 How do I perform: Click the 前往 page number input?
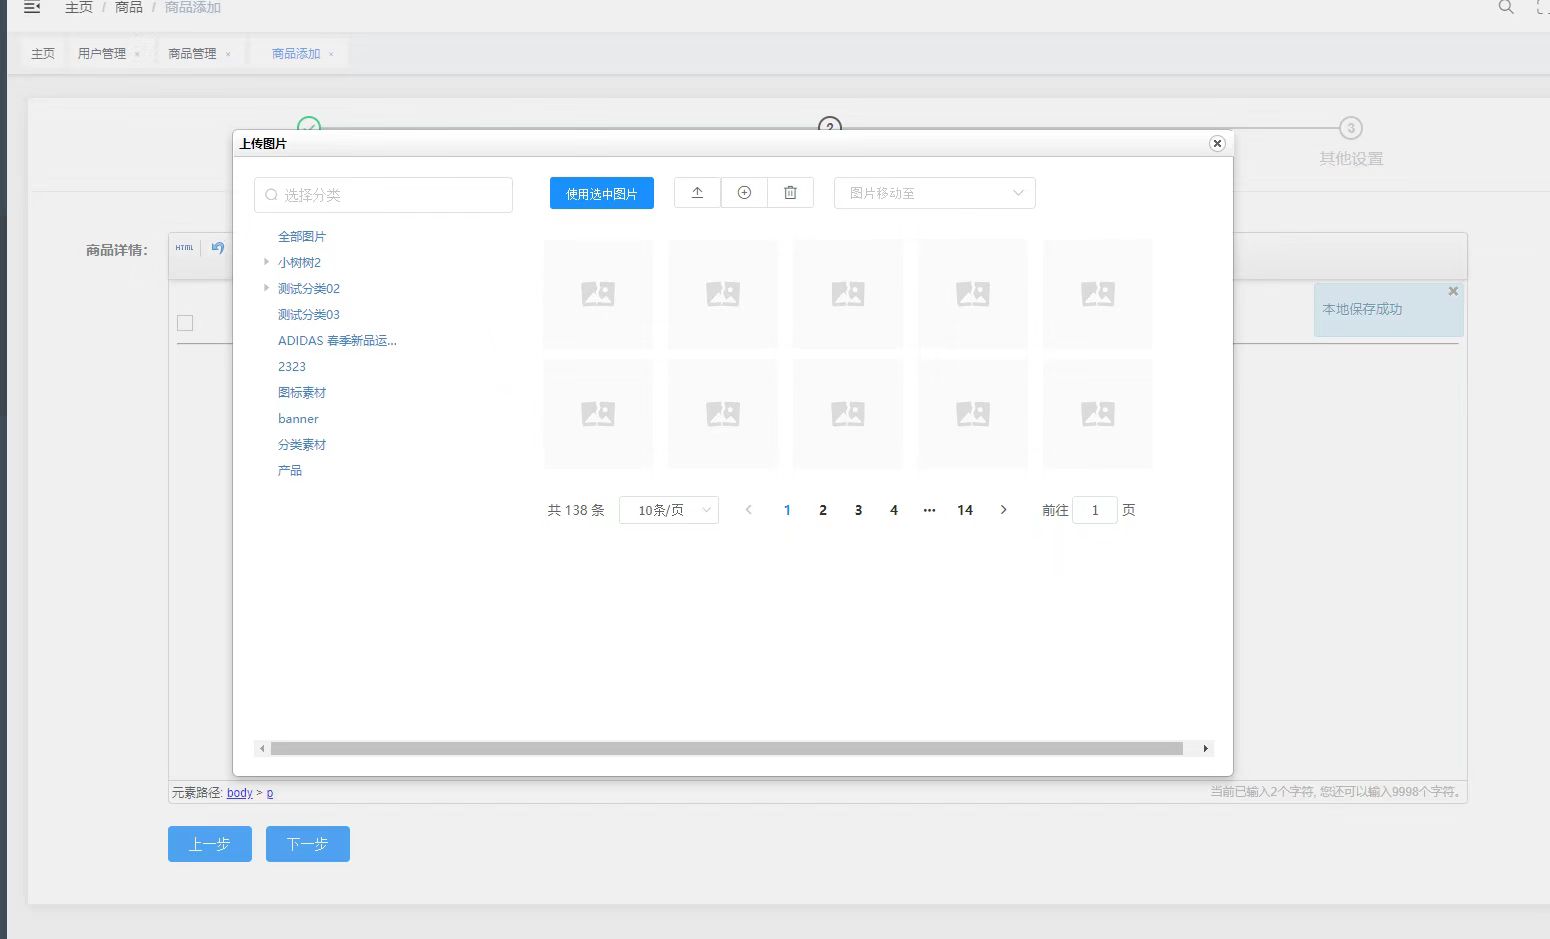click(x=1095, y=510)
